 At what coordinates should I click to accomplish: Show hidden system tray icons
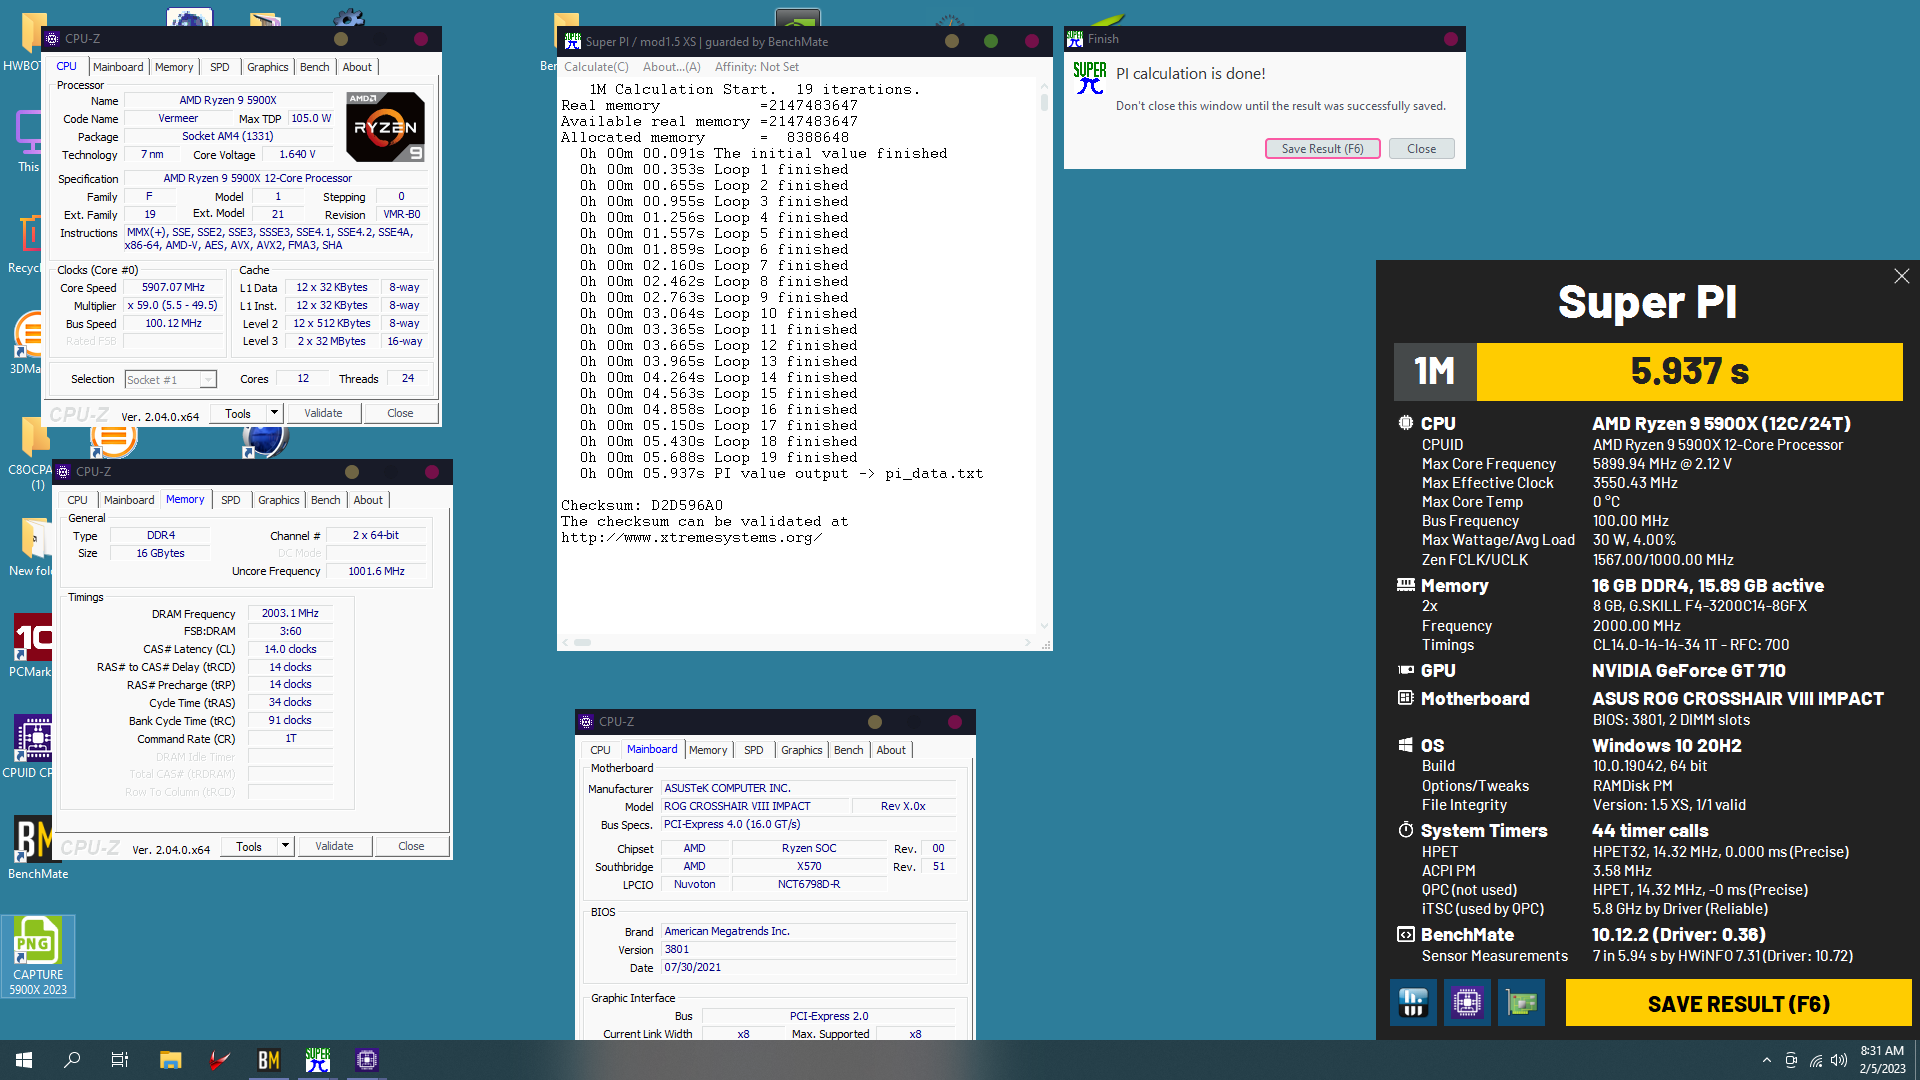tap(1766, 1060)
